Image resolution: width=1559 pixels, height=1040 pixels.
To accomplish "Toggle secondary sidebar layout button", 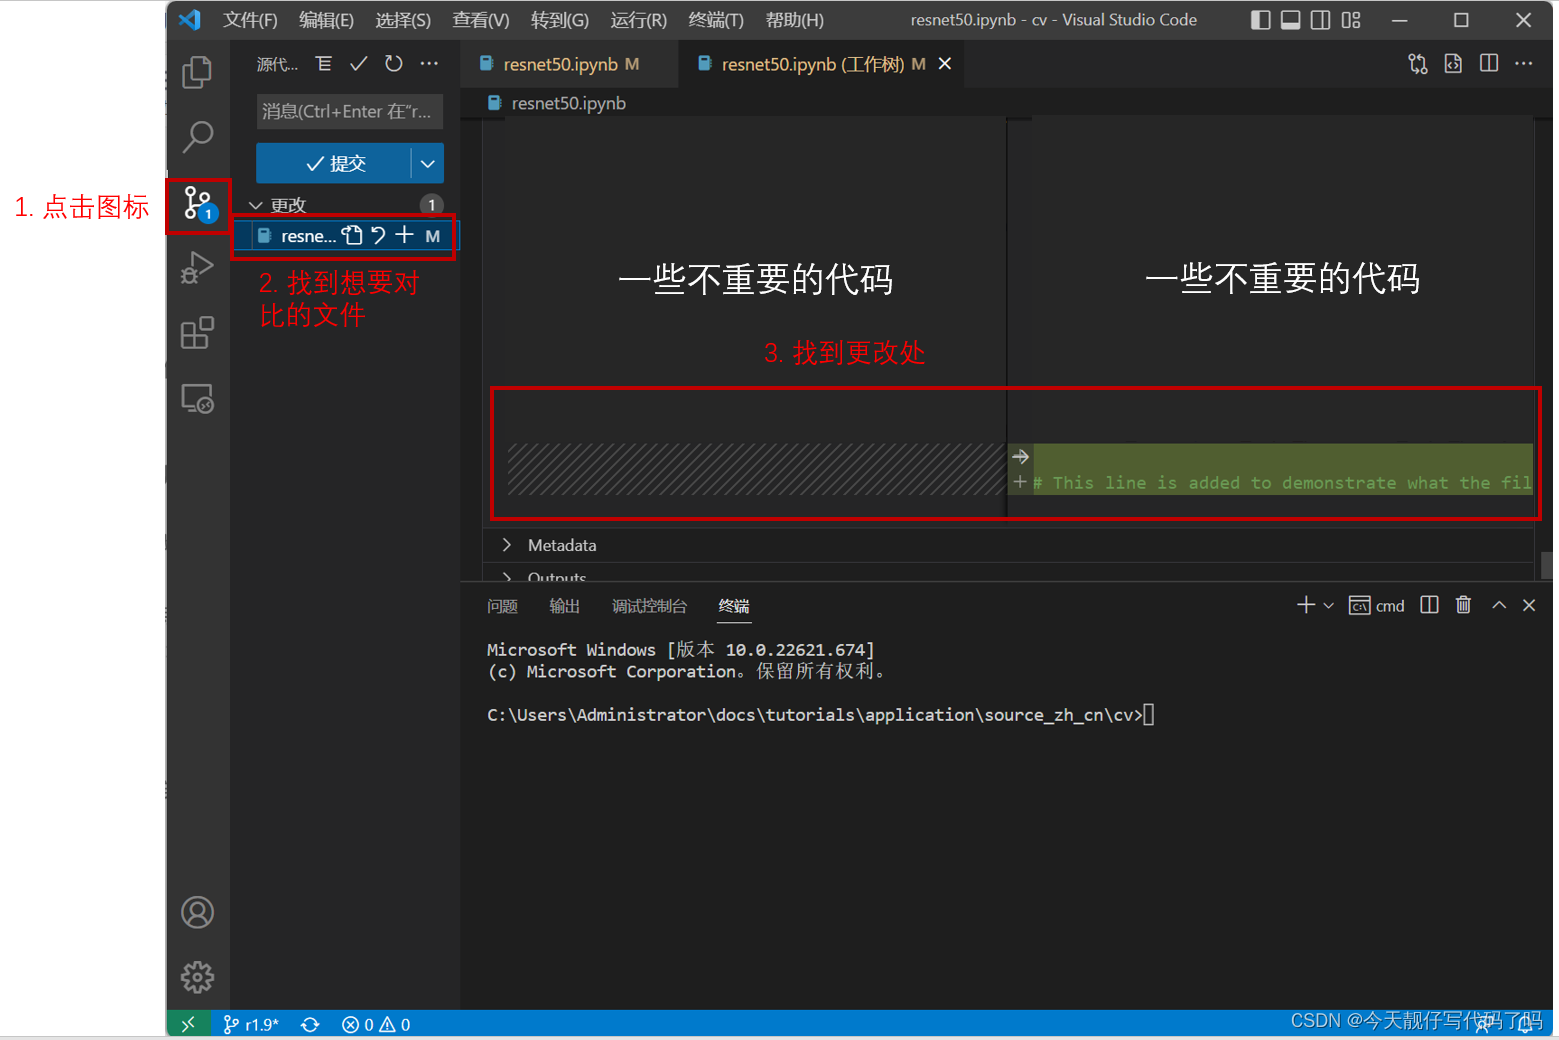I will coord(1321,20).
